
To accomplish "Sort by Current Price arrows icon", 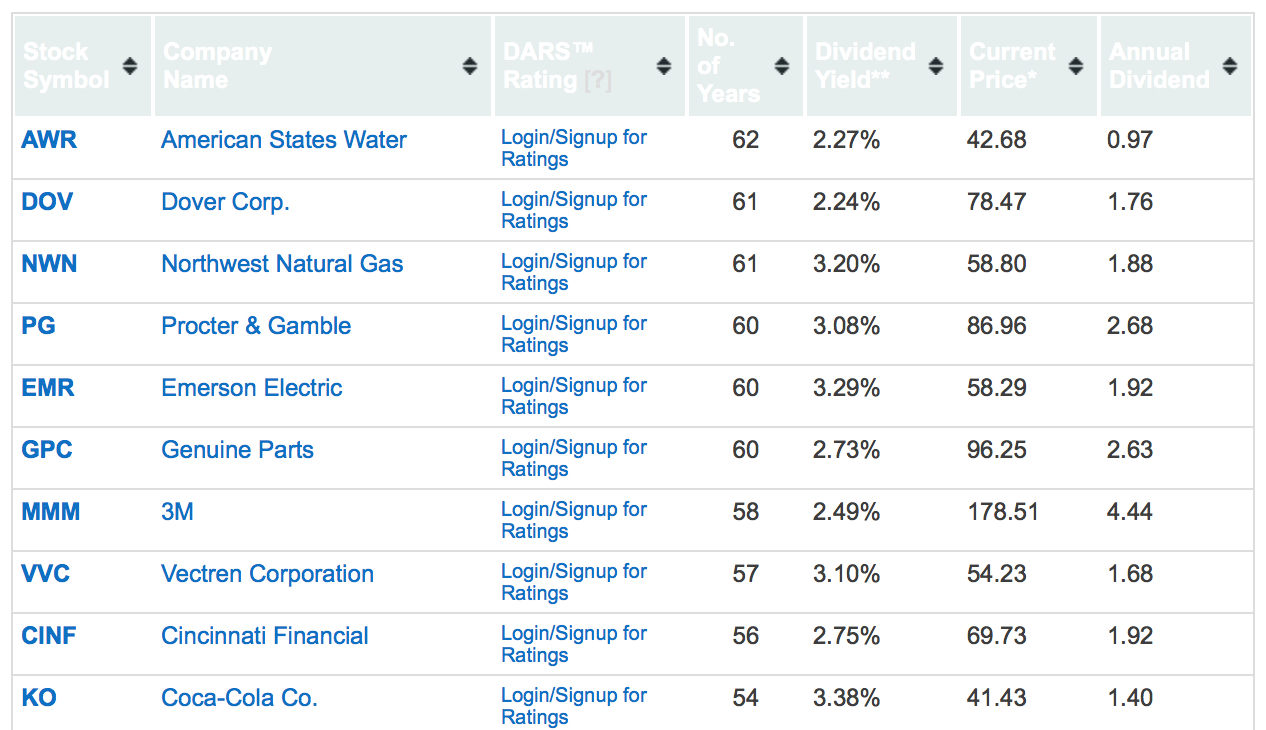I will coord(1076,66).
